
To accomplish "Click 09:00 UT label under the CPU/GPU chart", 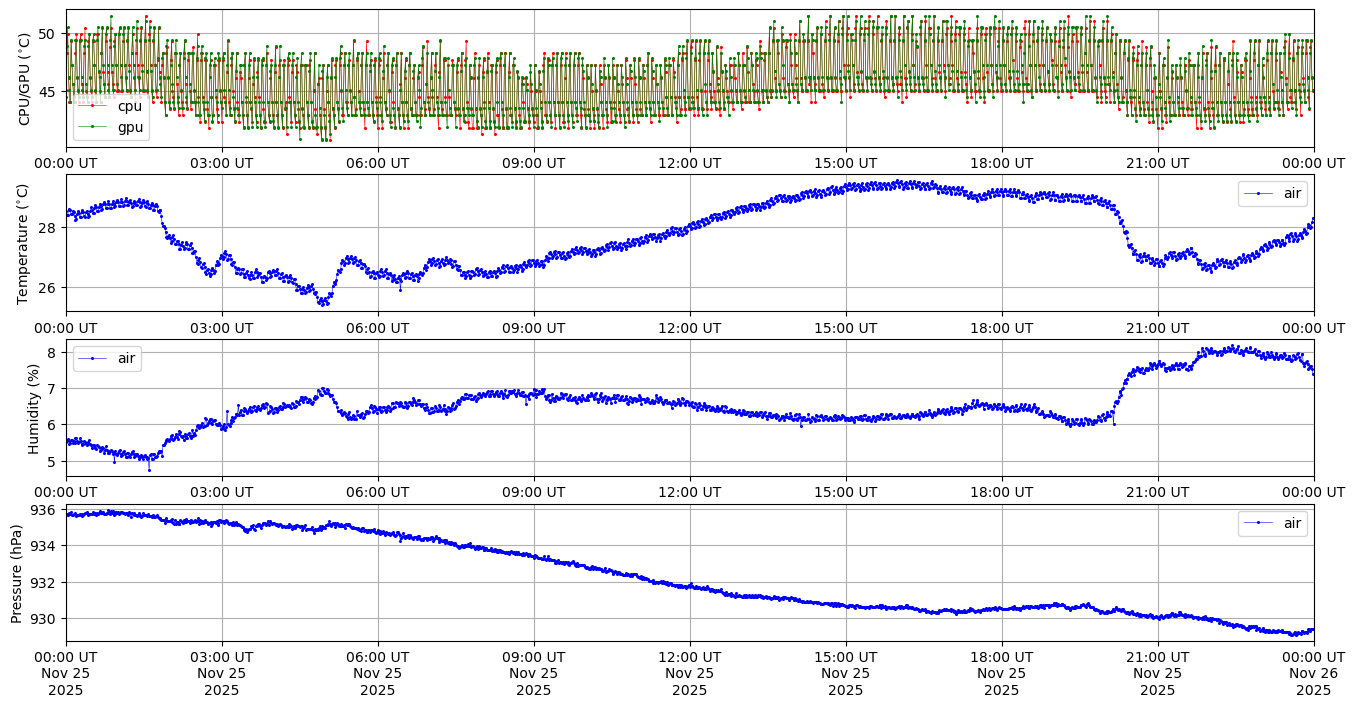I will [x=534, y=163].
